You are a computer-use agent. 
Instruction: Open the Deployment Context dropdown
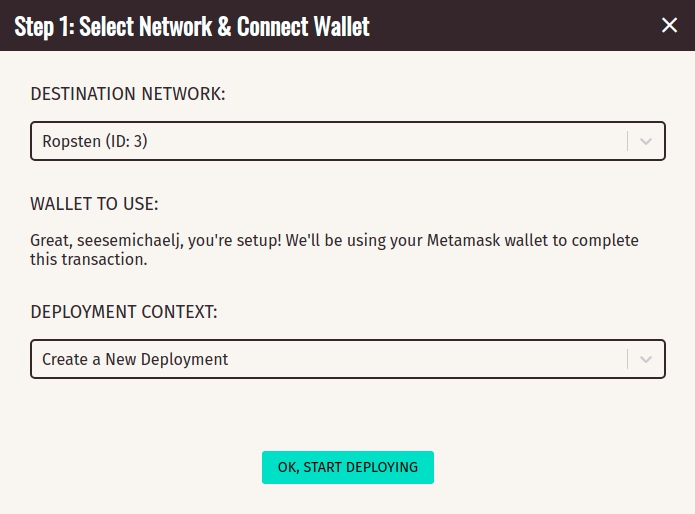(348, 359)
